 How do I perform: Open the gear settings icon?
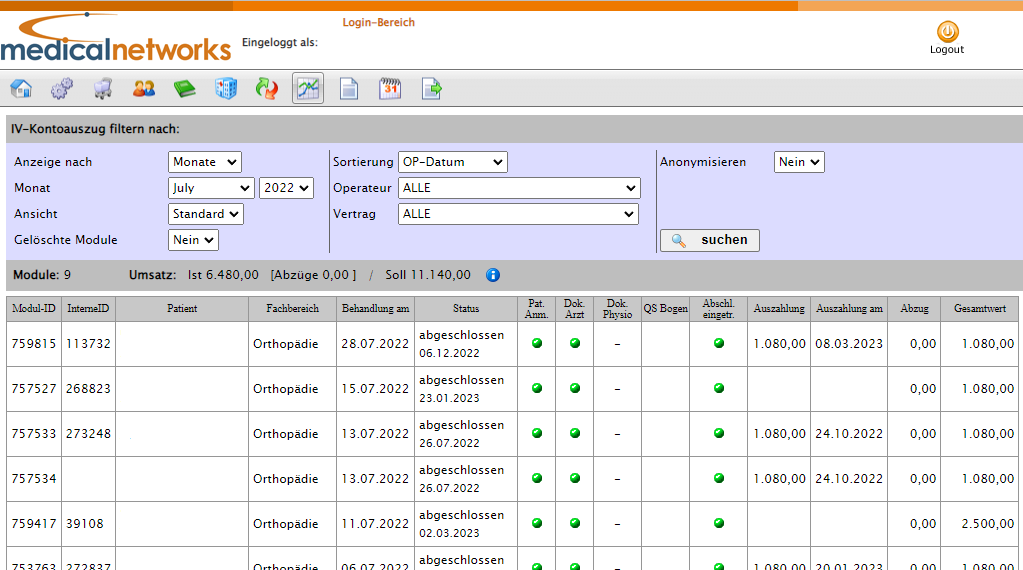tap(62, 88)
